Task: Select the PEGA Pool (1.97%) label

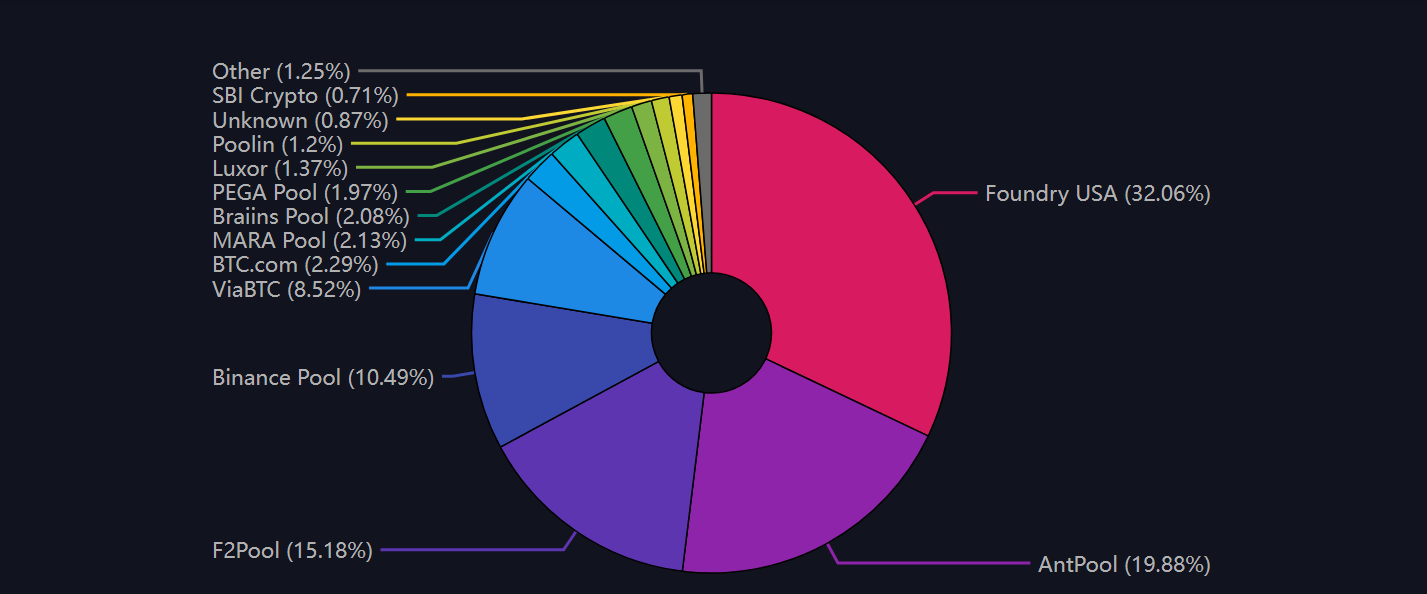Action: click(x=305, y=192)
